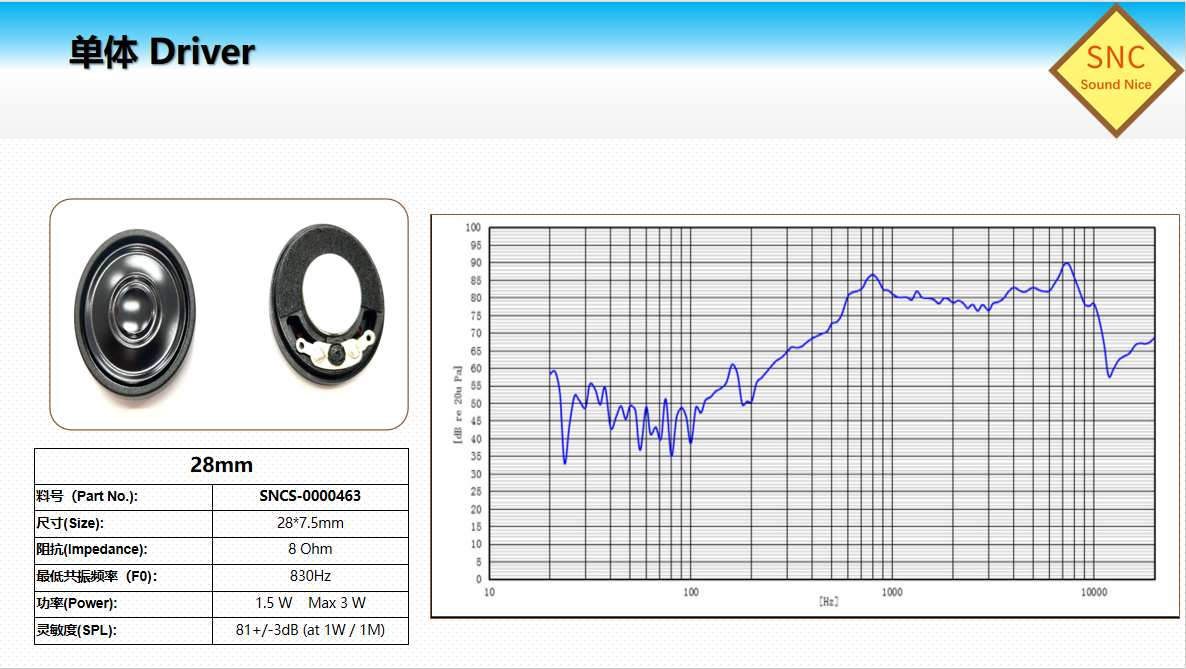Click the SNCS-0000463 part number value
Viewport: 1186px width, 669px height.
310,496
